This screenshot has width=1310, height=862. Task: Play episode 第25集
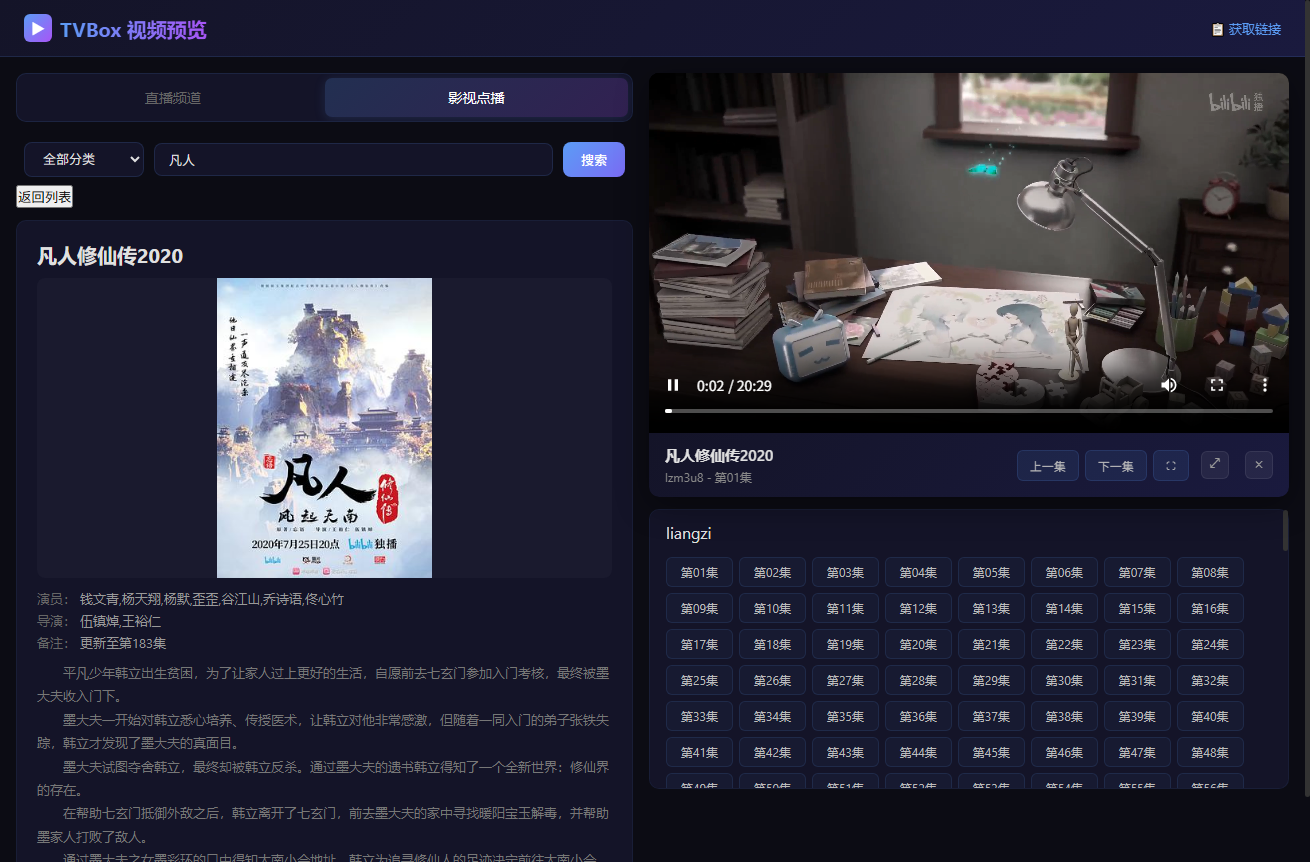[700, 681]
